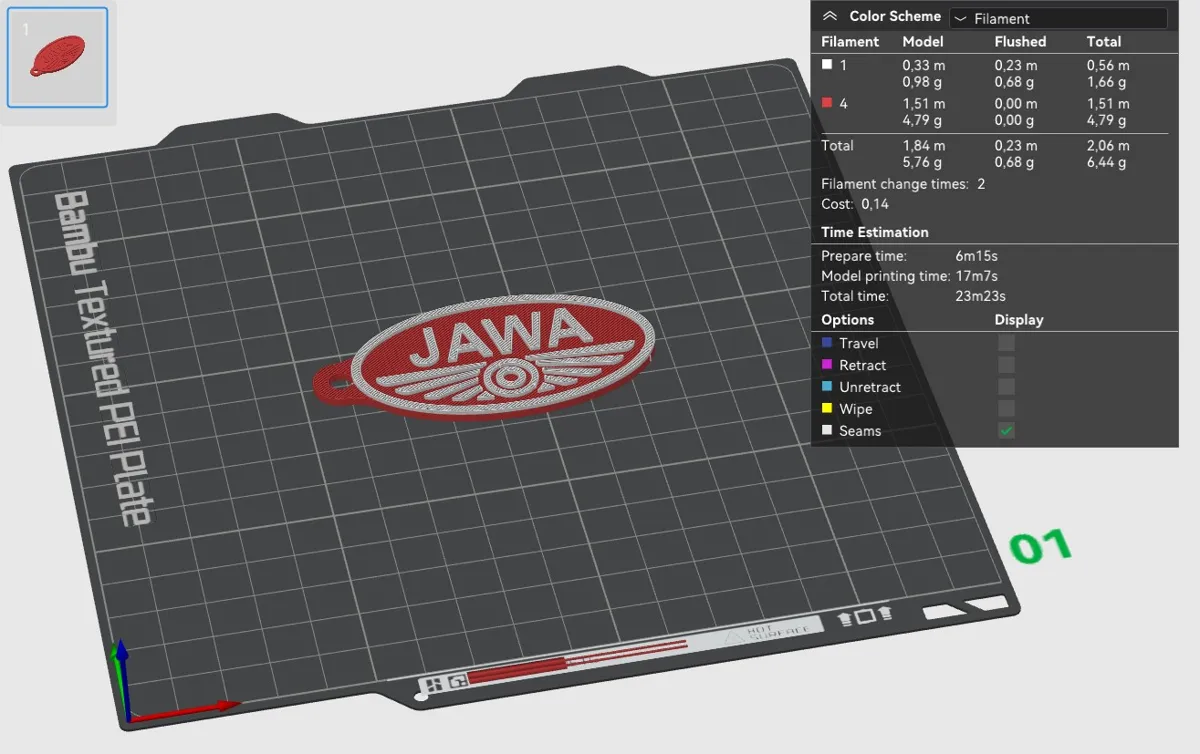The image size is (1200, 754).
Task: Click the yellow Wipe legend square
Action: pyautogui.click(x=827, y=409)
